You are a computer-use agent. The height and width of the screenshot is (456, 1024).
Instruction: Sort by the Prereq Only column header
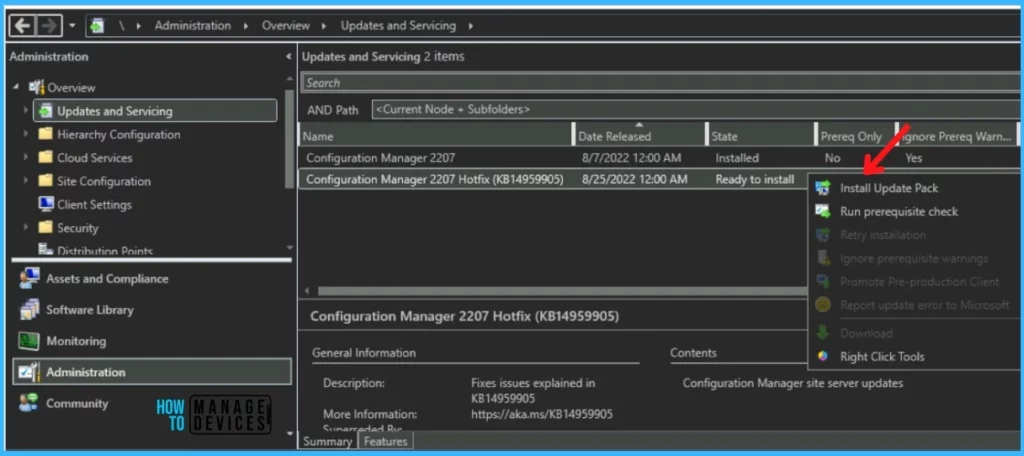pyautogui.click(x=856, y=136)
